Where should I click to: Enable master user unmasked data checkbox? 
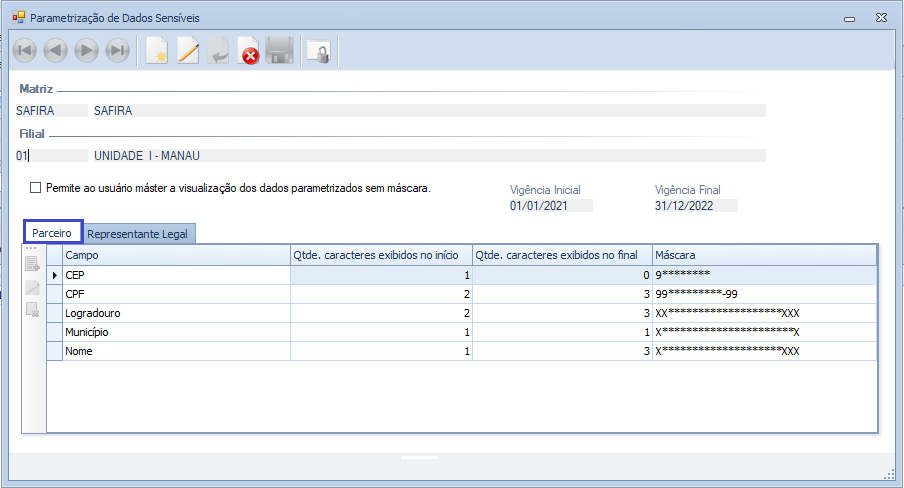(36, 187)
